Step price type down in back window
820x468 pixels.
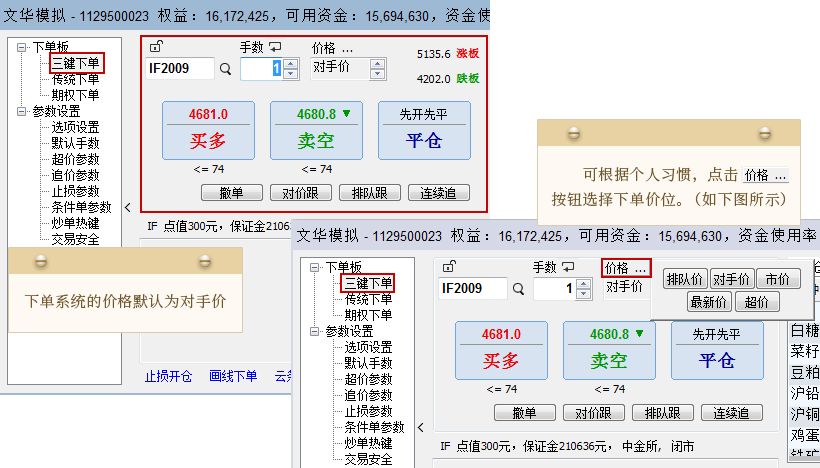pyautogui.click(x=377, y=74)
